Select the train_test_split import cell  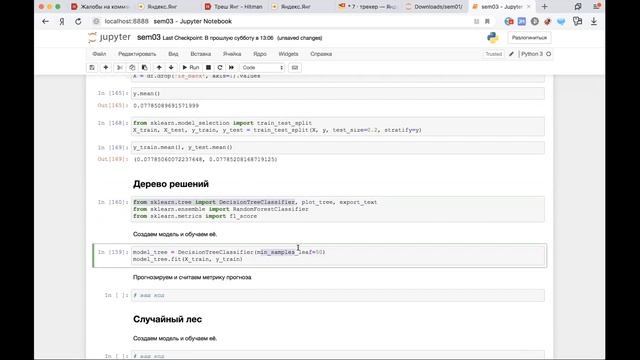point(338,127)
